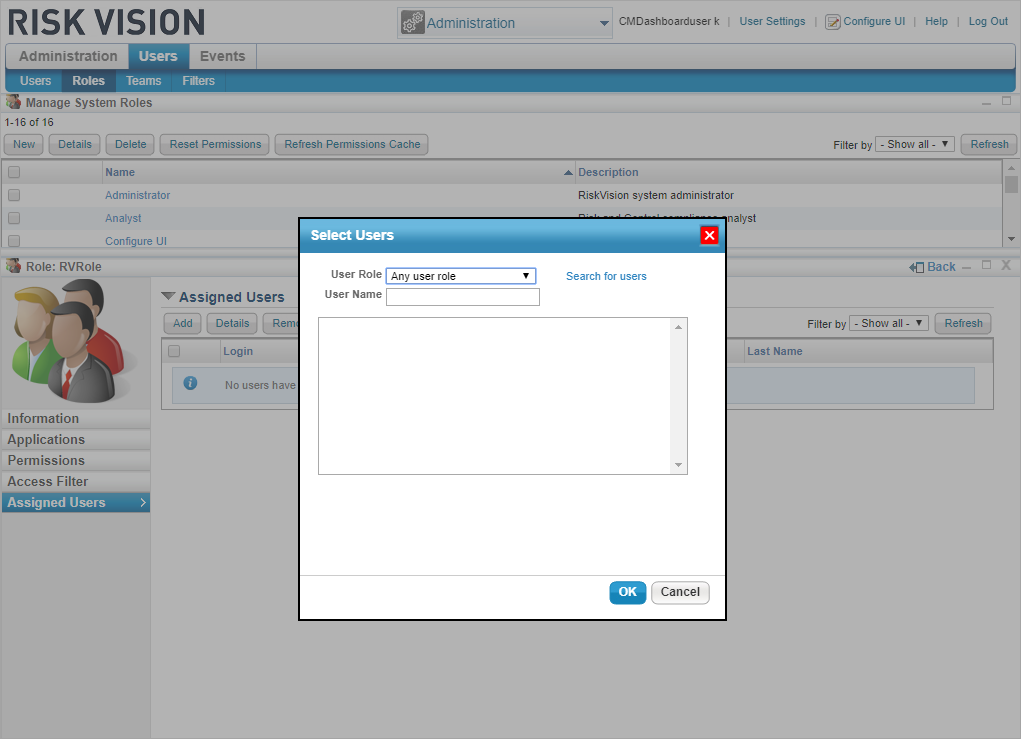The height and width of the screenshot is (739, 1021).
Task: Click the roles Details button
Action: coord(75,145)
